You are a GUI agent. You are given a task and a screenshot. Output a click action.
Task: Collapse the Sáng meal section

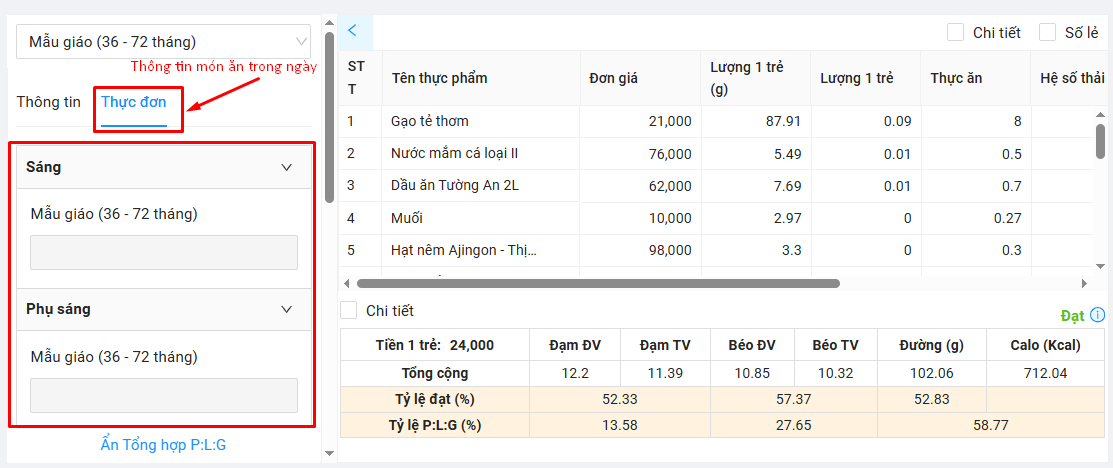[287, 168]
